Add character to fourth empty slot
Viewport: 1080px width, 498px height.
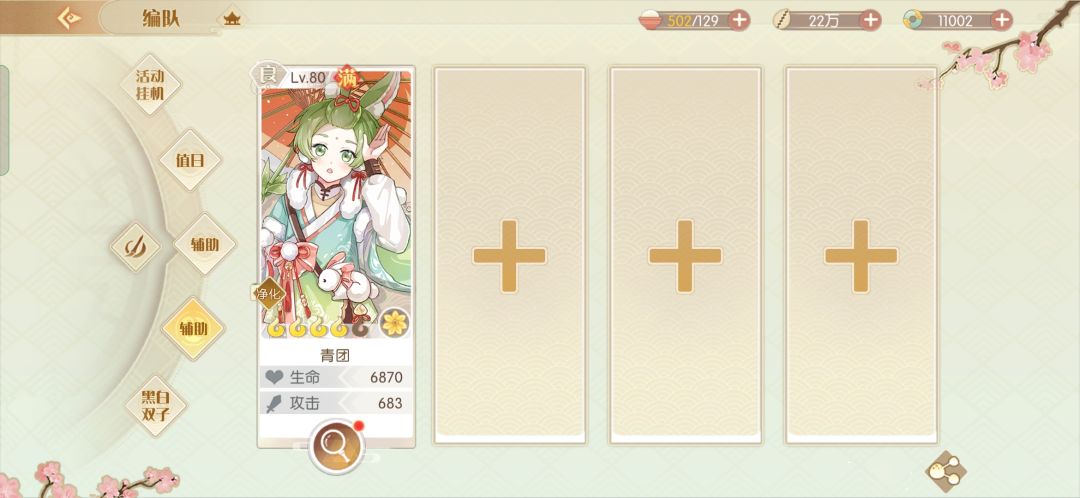click(861, 256)
